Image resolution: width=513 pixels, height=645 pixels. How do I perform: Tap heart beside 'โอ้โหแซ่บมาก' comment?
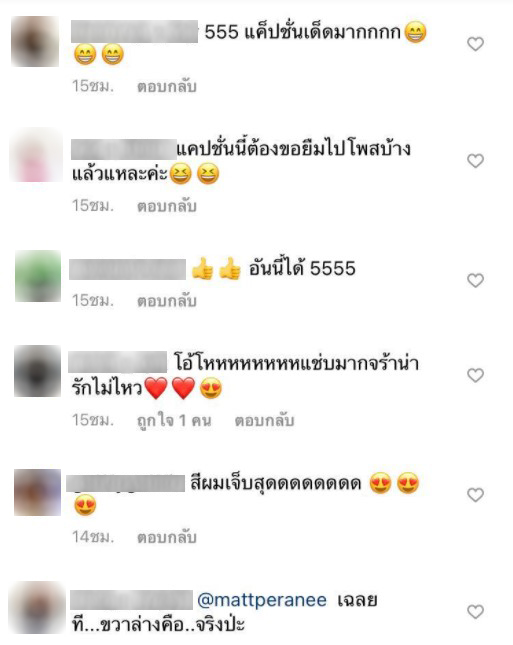click(x=476, y=375)
